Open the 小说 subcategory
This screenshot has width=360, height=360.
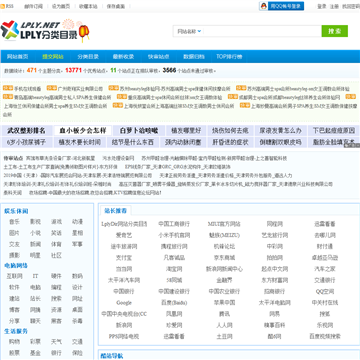pyautogui.click(x=35, y=233)
